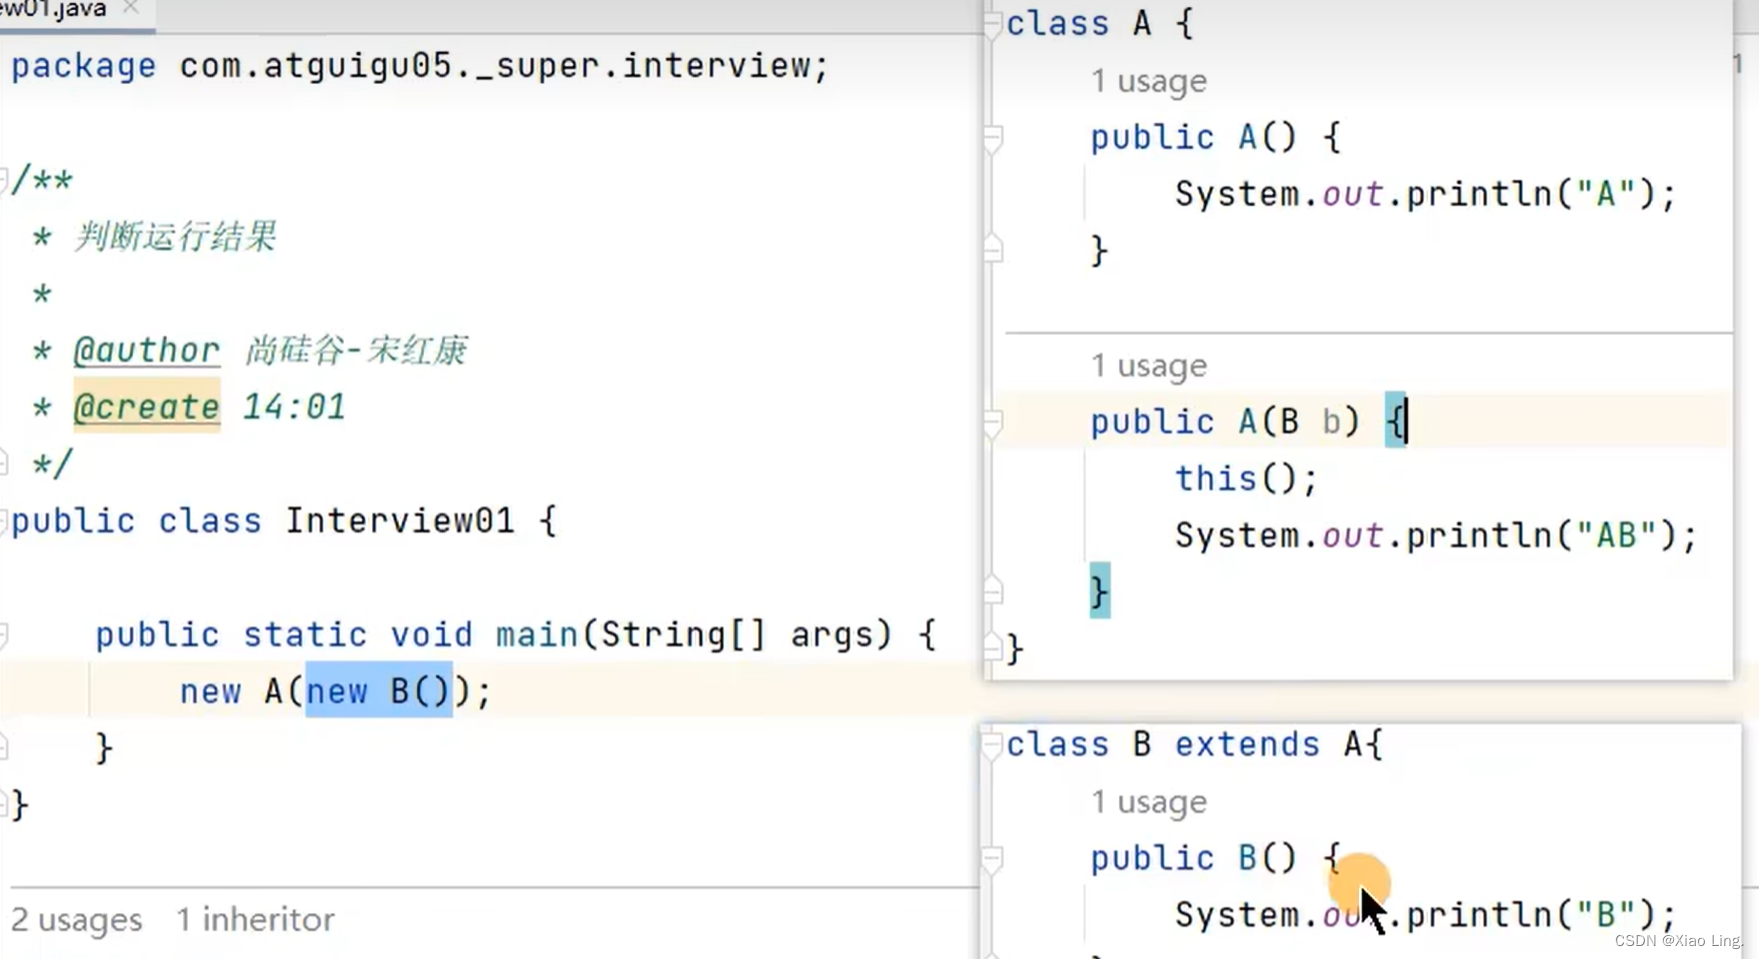Click the '1 usage' hint above public B()
1759x959 pixels.
pyautogui.click(x=1148, y=802)
